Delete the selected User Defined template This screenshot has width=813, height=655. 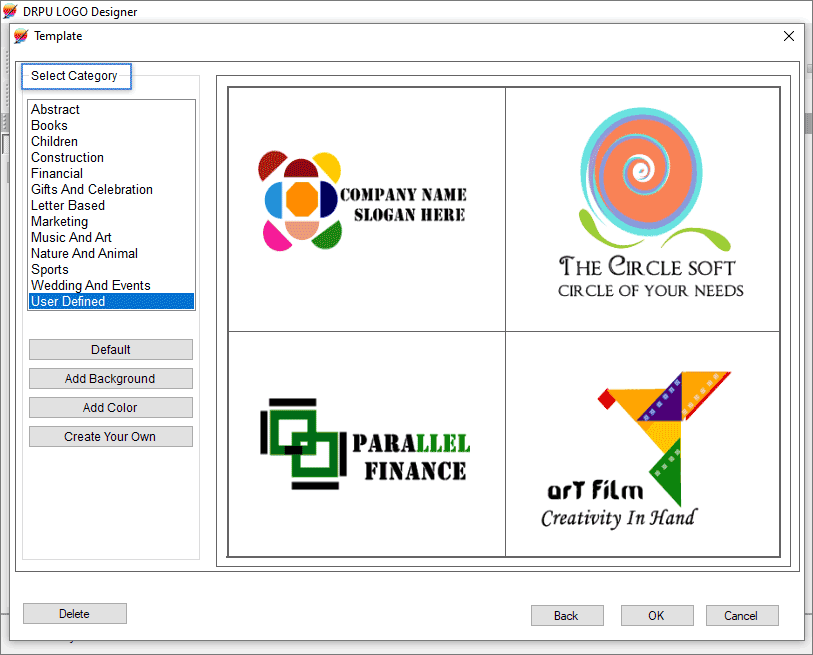coord(74,613)
